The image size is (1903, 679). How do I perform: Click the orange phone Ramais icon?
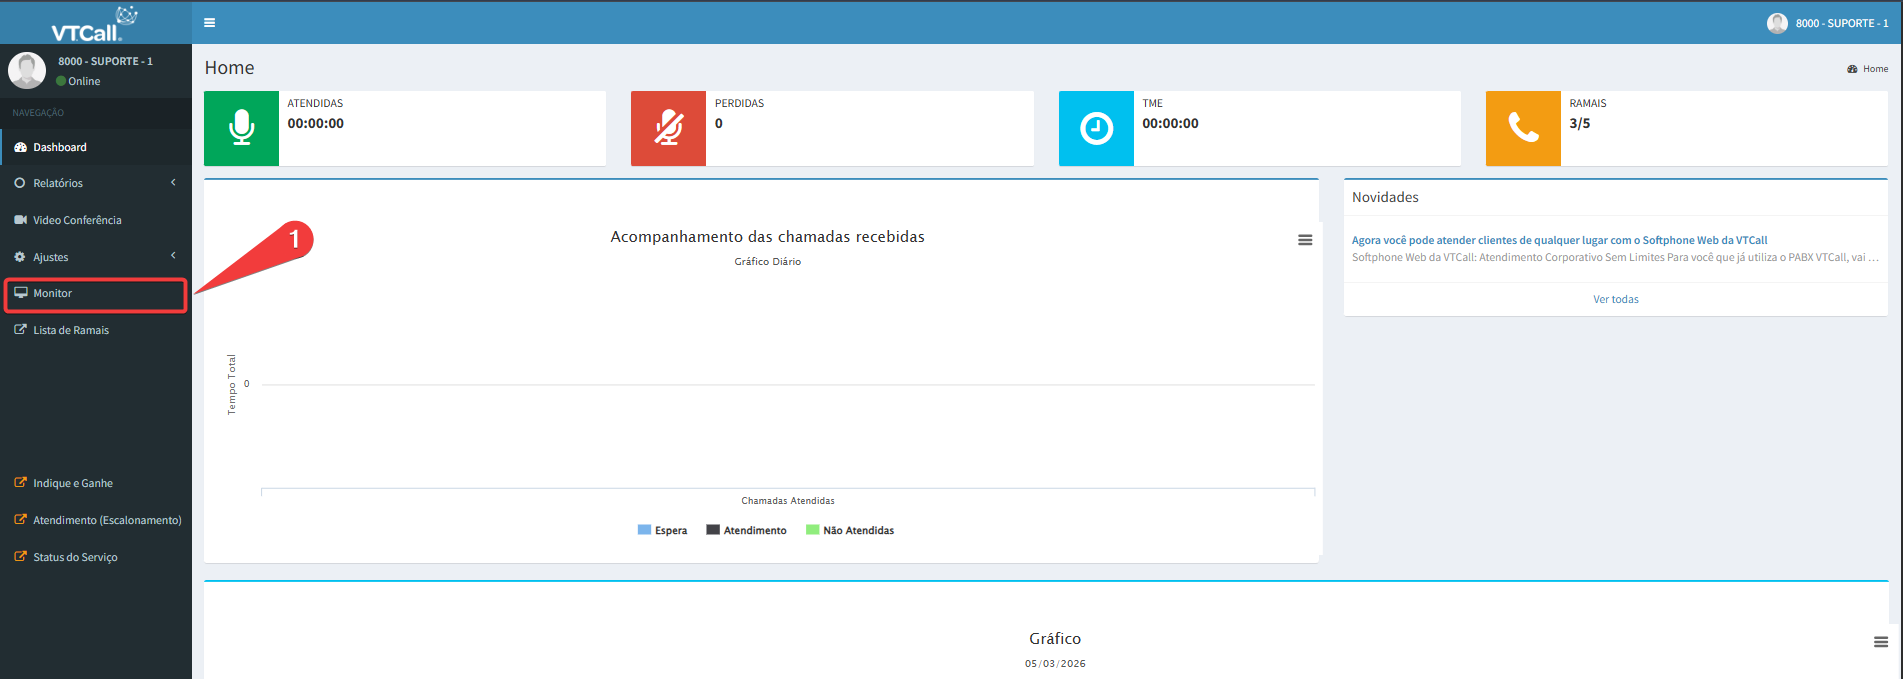(x=1523, y=128)
